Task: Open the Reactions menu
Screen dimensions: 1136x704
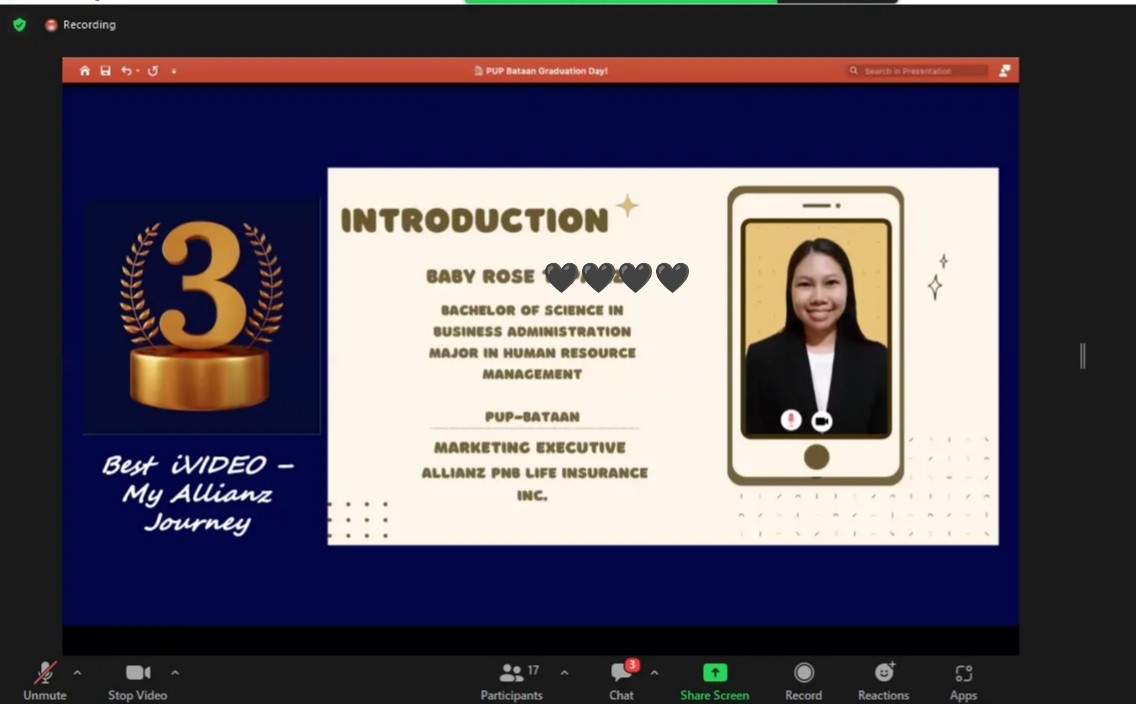Action: pos(883,681)
